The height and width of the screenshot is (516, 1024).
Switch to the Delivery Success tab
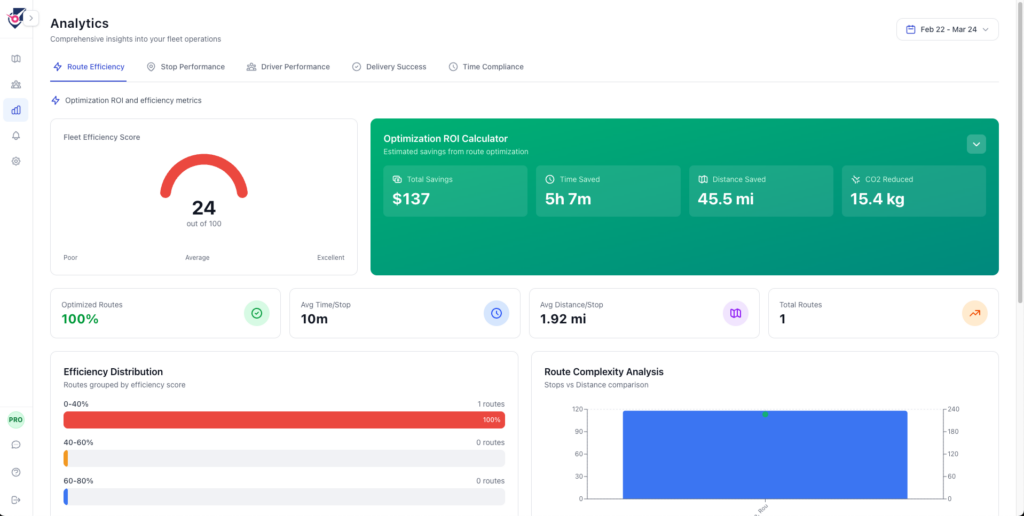(x=389, y=67)
